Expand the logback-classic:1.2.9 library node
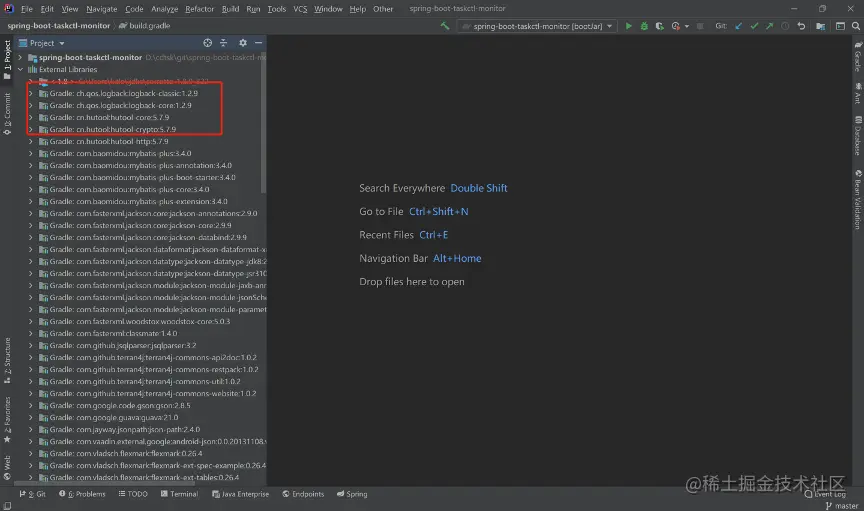Screen dimensions: 864x512 tap(31, 94)
